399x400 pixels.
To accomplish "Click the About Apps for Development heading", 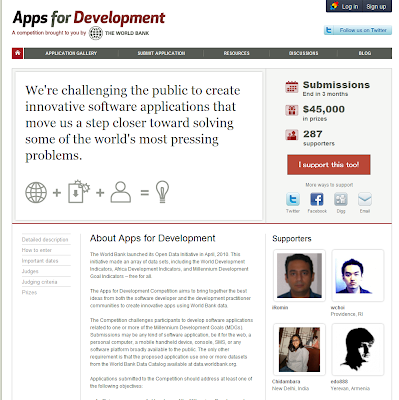I will click(x=153, y=238).
